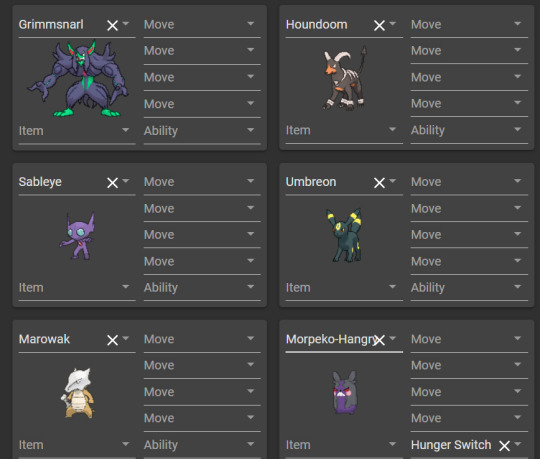
Task: Clear the Sableye Pokémon selection
Action: [112, 182]
